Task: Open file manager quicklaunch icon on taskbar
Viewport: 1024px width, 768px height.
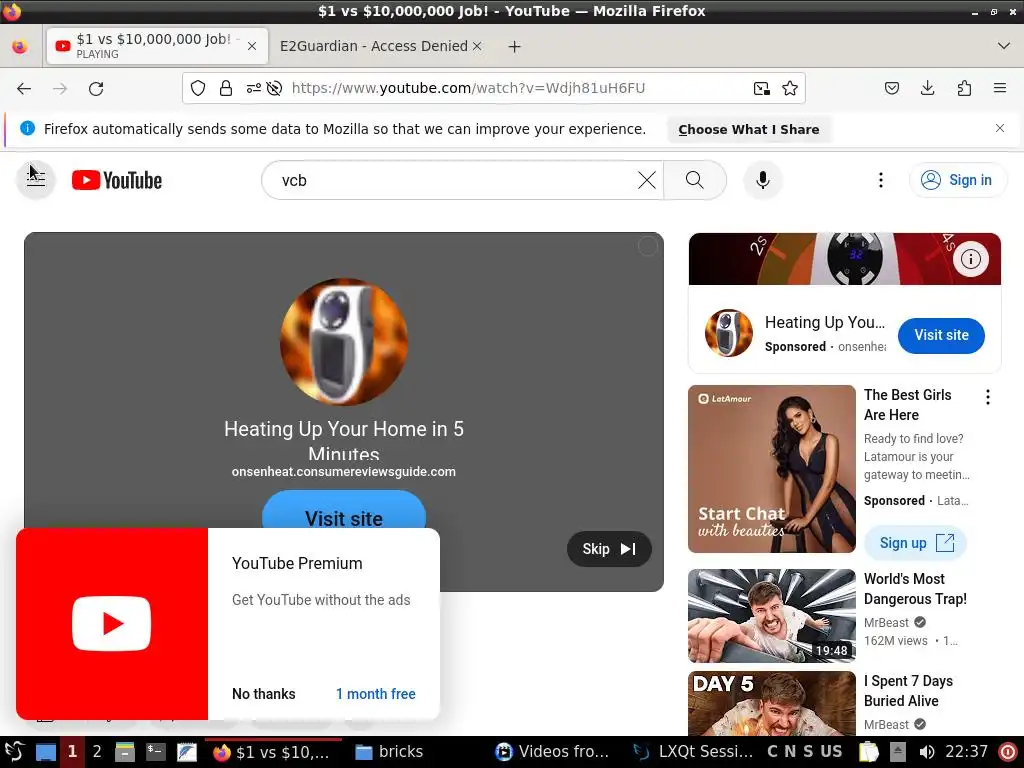Action: click(x=125, y=752)
